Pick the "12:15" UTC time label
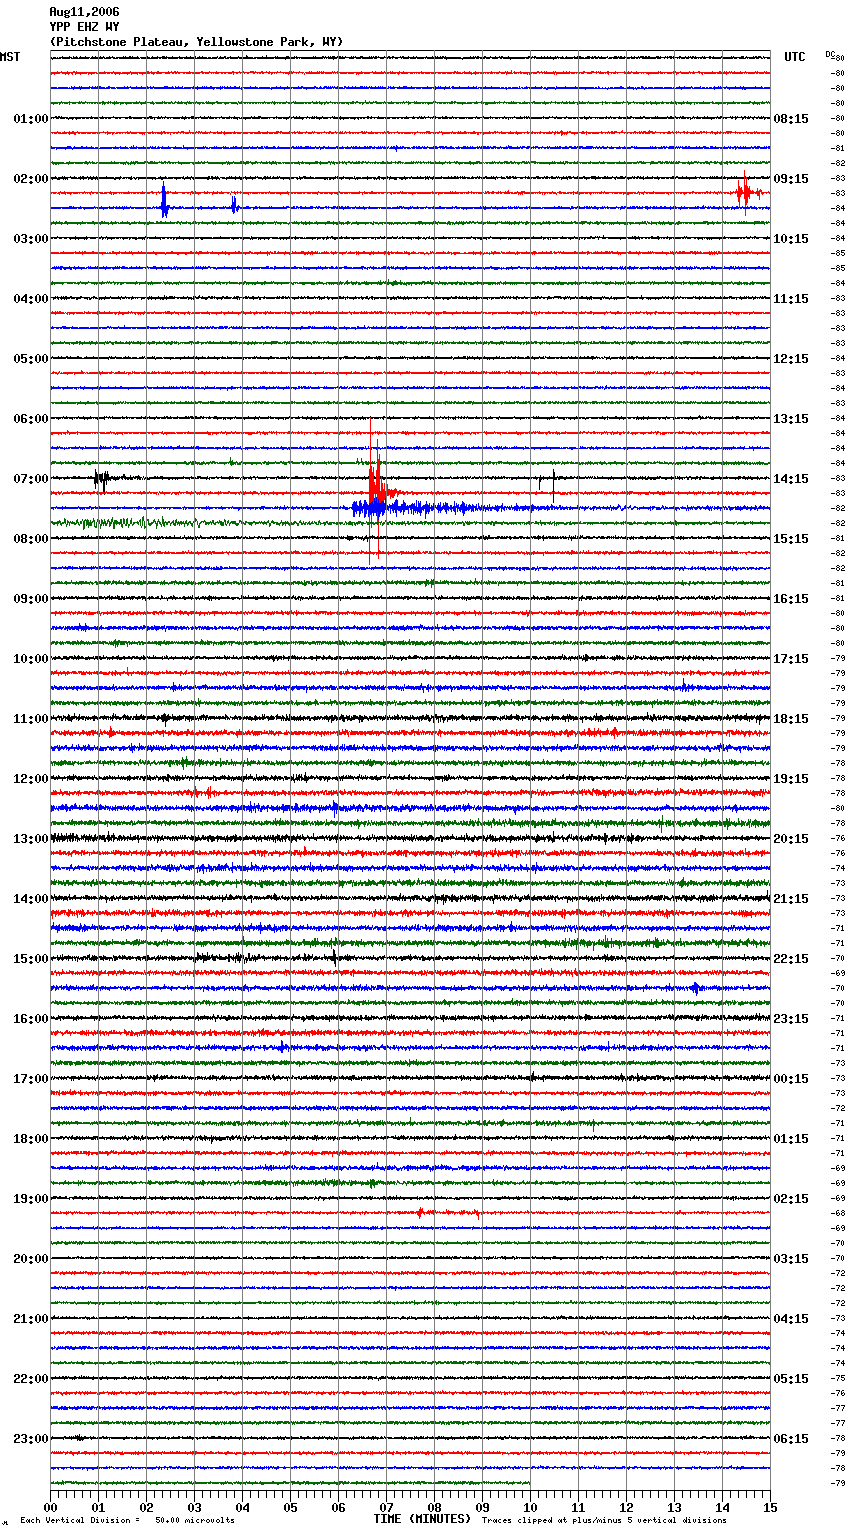The height and width of the screenshot is (1534, 850). tap(791, 359)
